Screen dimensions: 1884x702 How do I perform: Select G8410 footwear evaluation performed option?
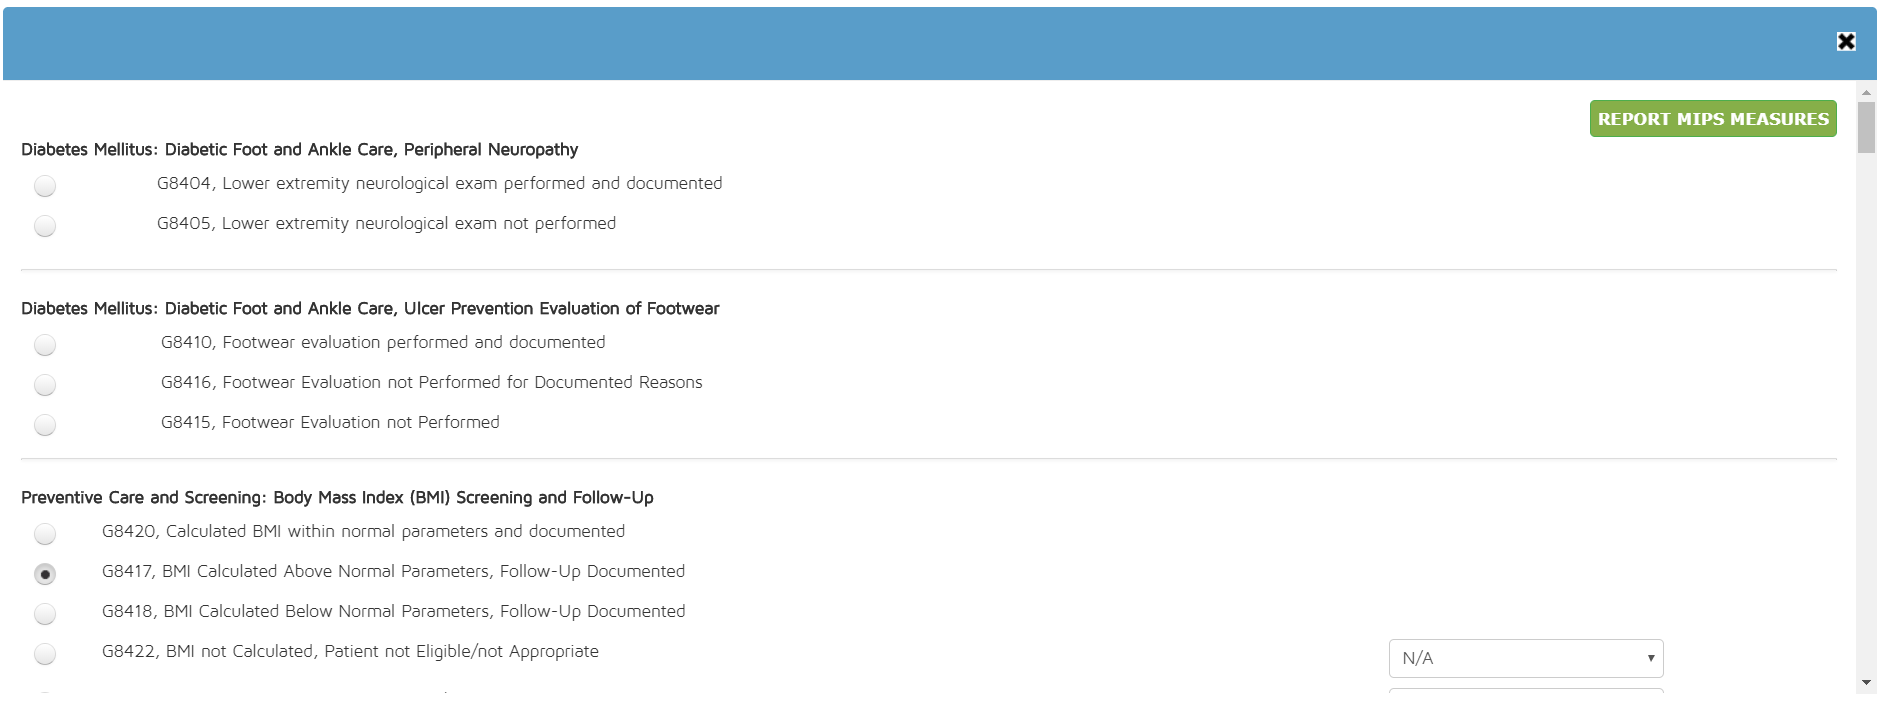(x=45, y=345)
